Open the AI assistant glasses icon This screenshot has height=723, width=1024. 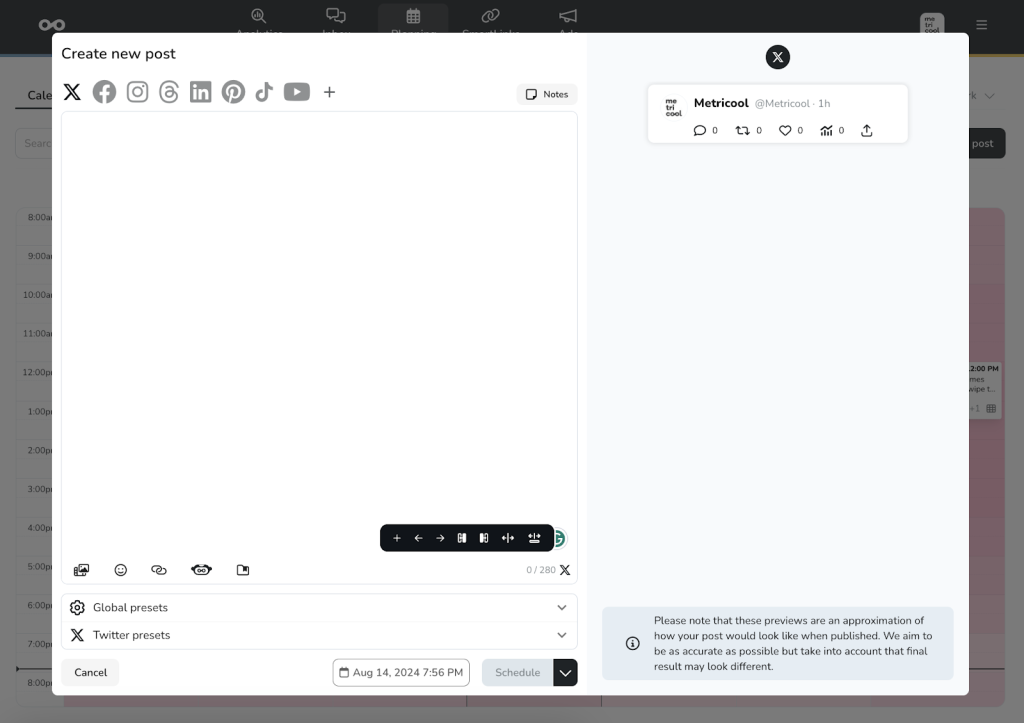pos(201,570)
